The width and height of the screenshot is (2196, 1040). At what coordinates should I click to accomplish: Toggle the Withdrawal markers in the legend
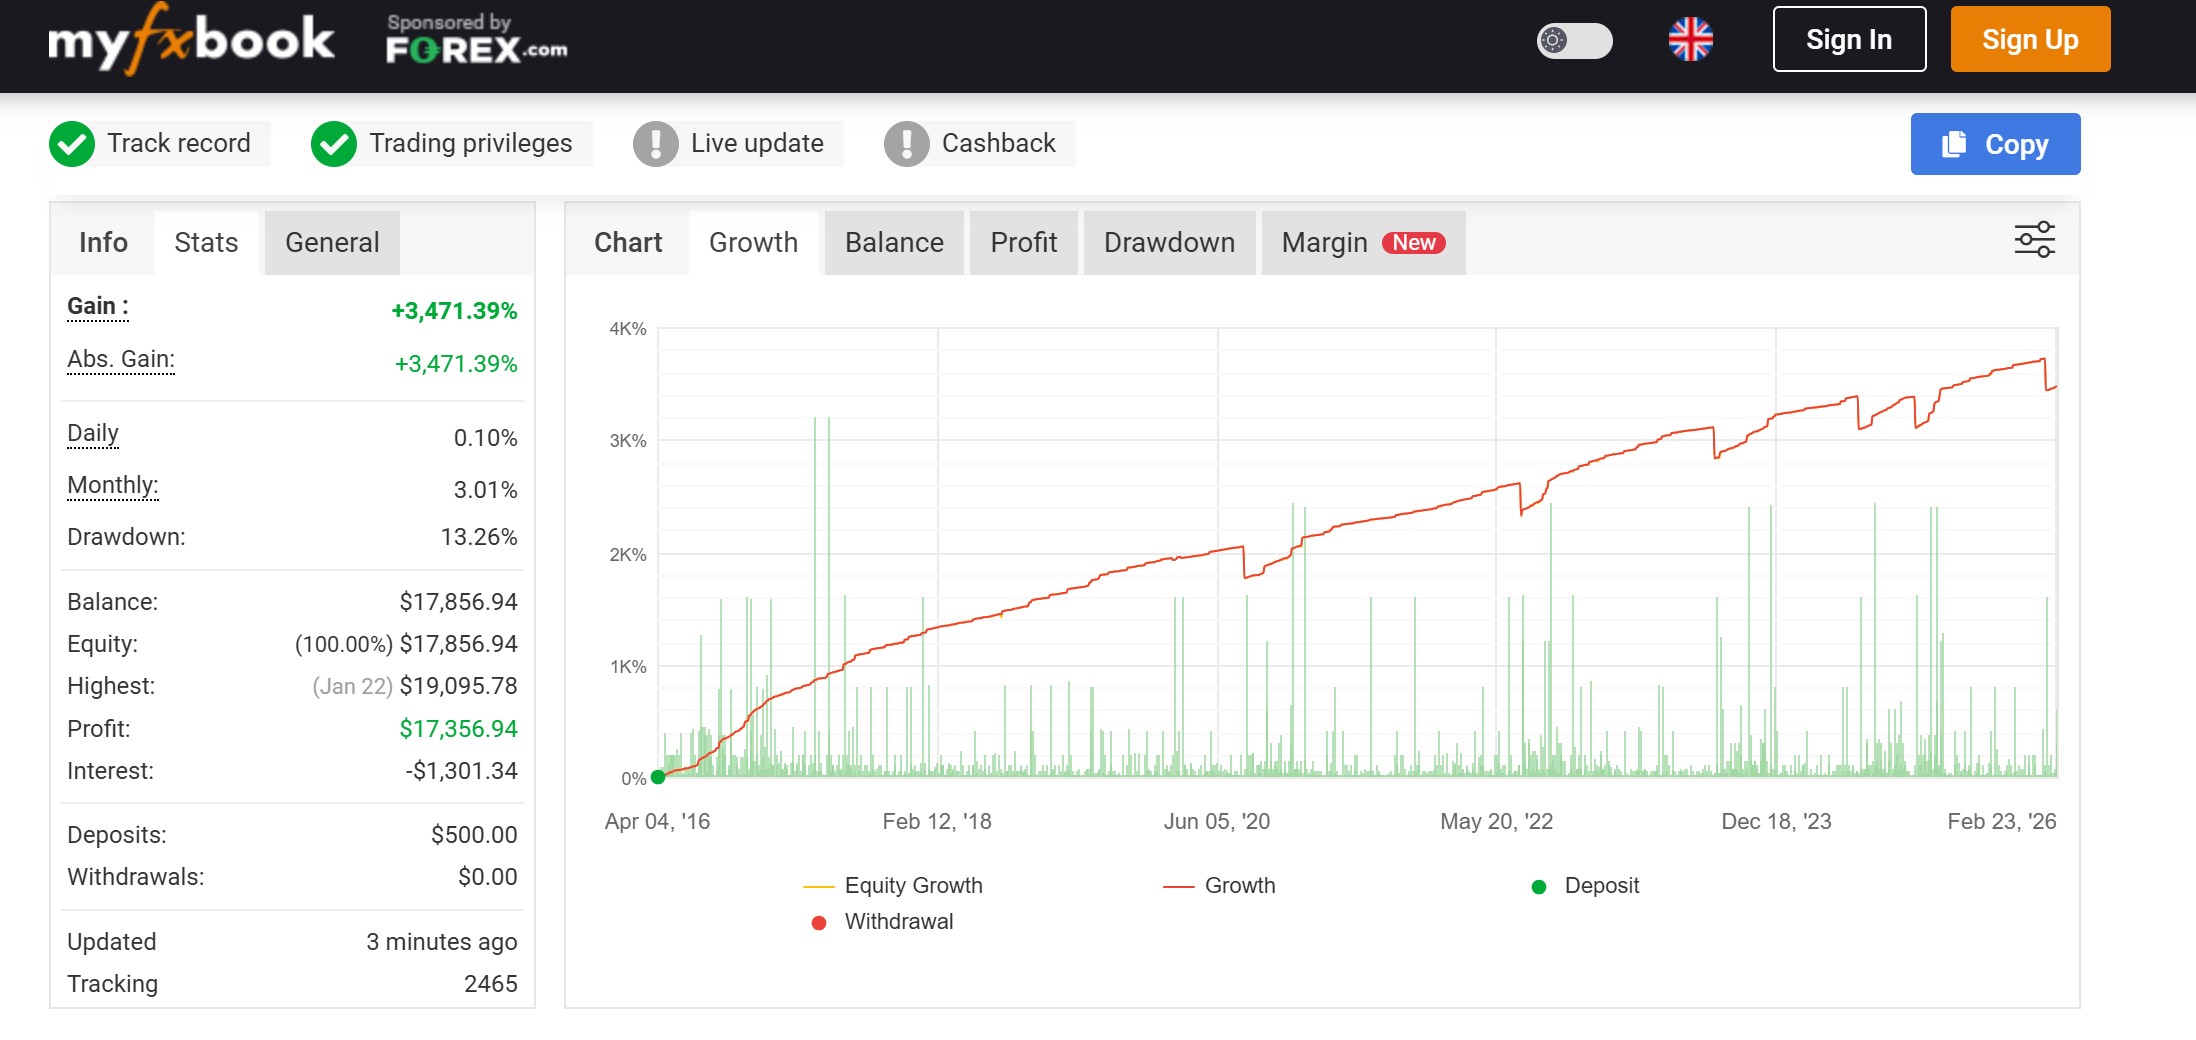point(898,921)
